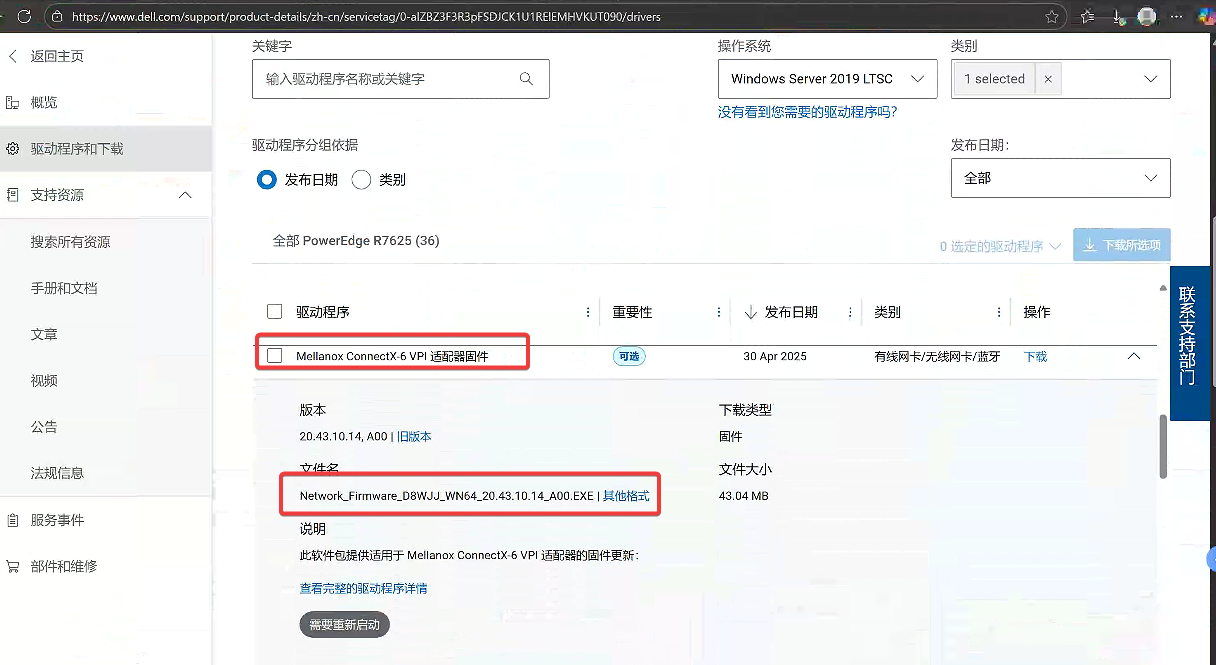Remove the '1 selected' category filter with X
Viewport: 1216px width, 665px height.
(x=1048, y=79)
